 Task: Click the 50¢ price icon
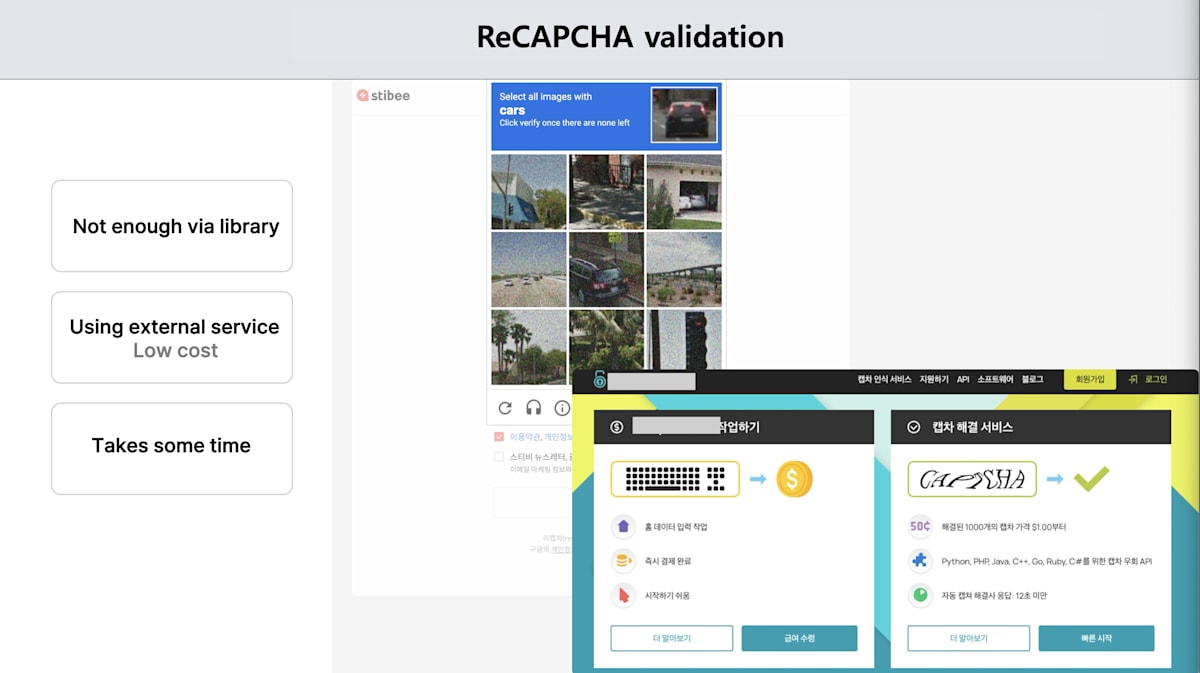point(920,526)
